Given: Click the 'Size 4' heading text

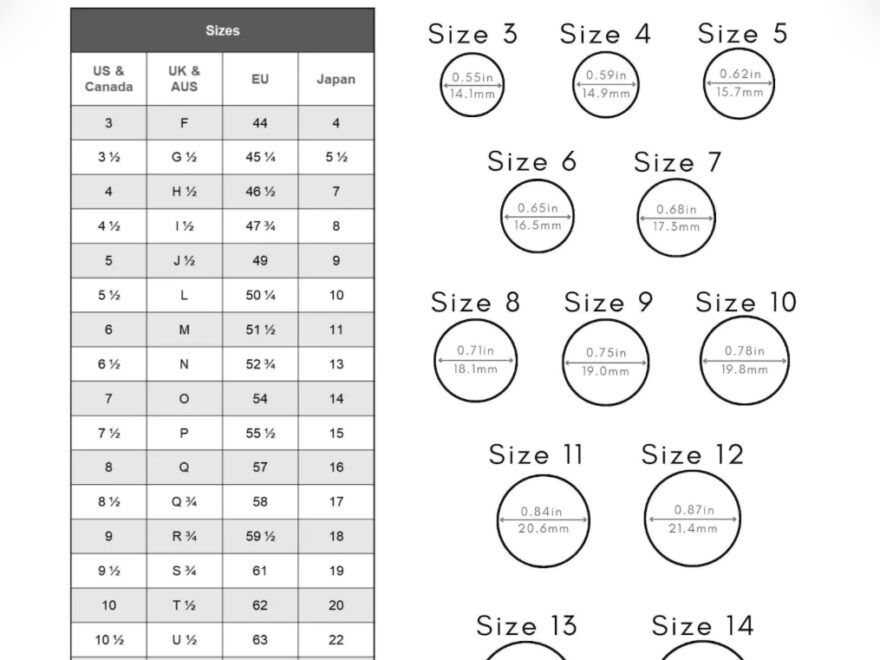Looking at the screenshot, I should [605, 34].
